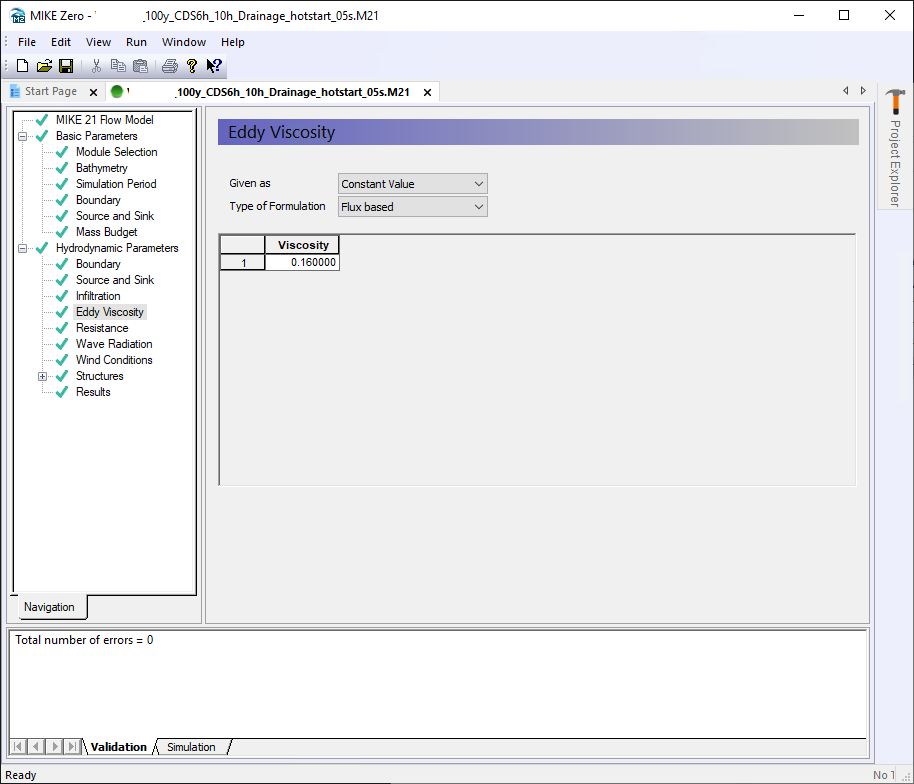Select Bathymetry in the navigation tree
This screenshot has height=784, width=914.
click(x=101, y=168)
